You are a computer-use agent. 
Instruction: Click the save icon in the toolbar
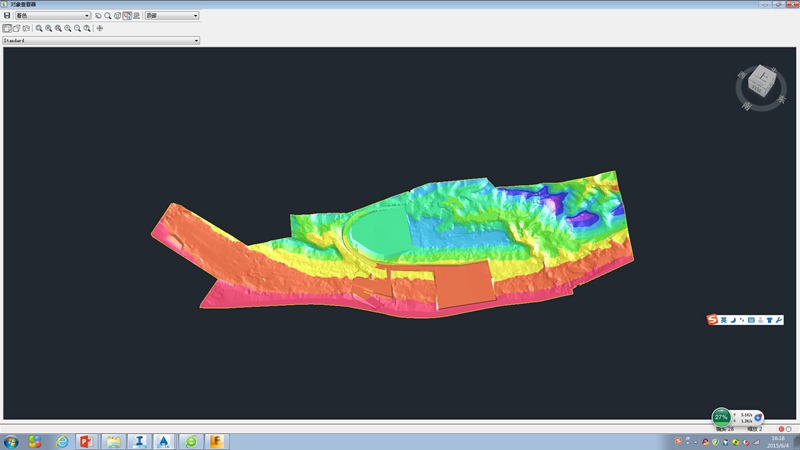point(7,16)
